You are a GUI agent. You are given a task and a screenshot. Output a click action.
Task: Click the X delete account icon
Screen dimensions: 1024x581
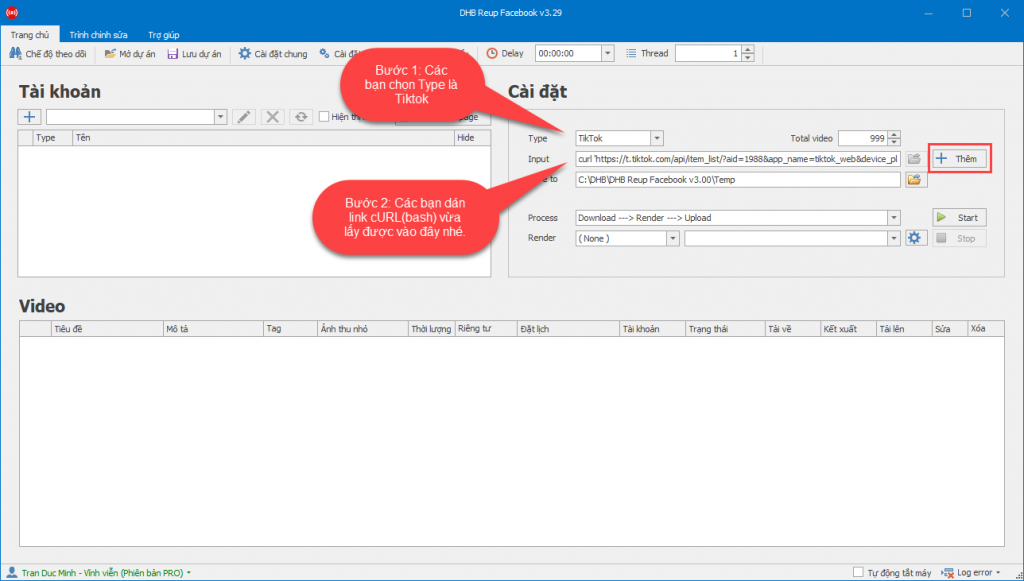pyautogui.click(x=272, y=117)
